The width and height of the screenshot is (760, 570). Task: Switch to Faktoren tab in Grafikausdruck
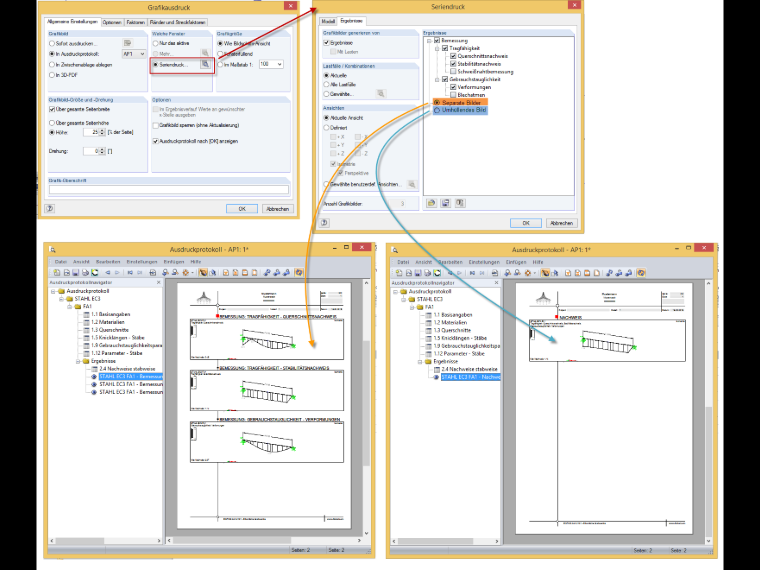point(136,22)
